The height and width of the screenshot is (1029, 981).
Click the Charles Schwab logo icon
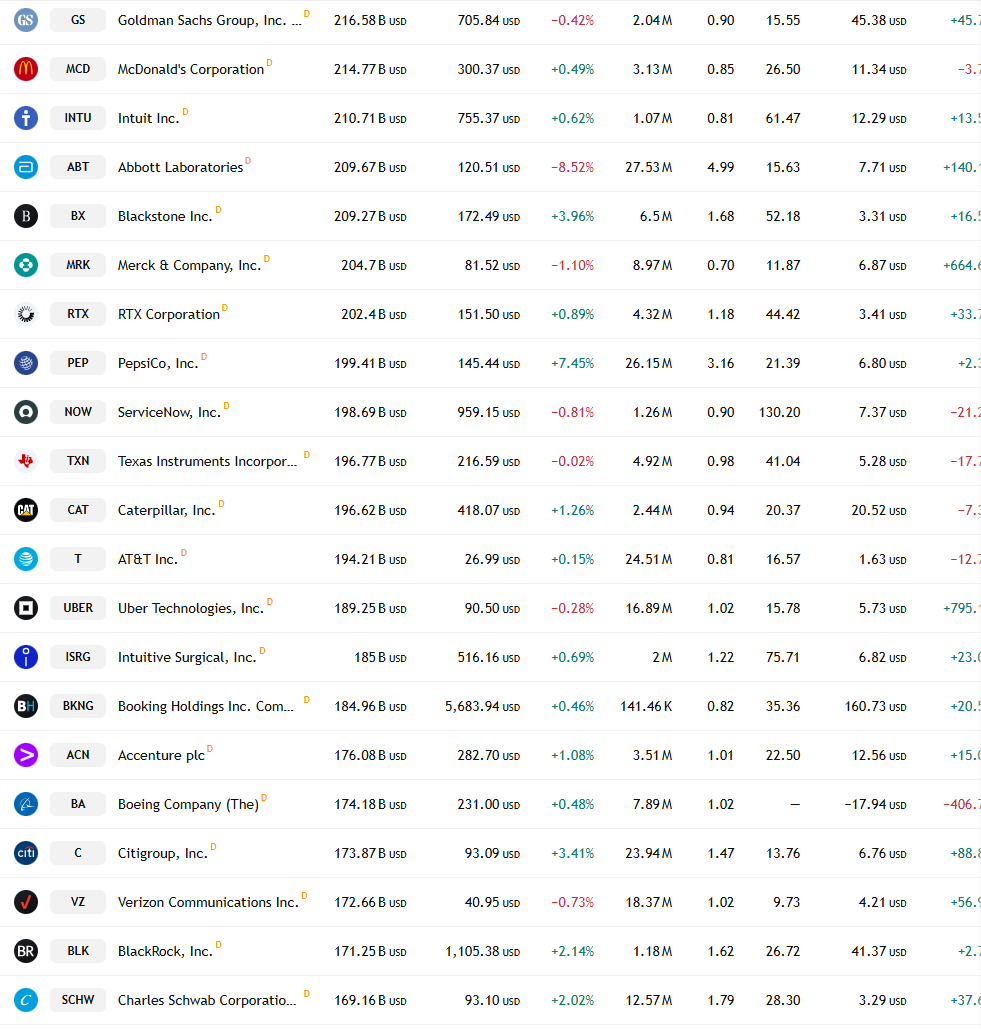click(26, 1000)
